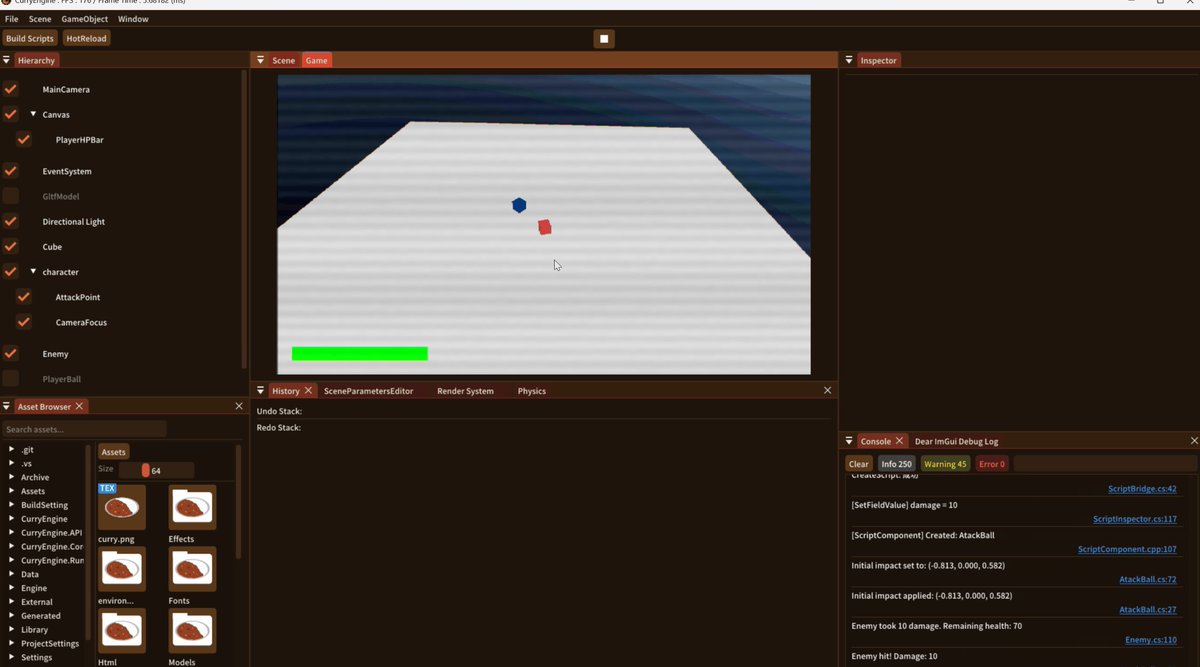1200x667 pixels.
Task: Collapse the Canvas node in Hierarchy
Action: tap(33, 114)
